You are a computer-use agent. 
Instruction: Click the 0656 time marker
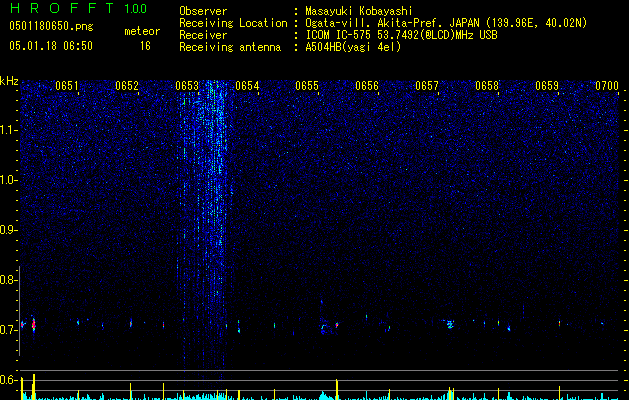367,86
